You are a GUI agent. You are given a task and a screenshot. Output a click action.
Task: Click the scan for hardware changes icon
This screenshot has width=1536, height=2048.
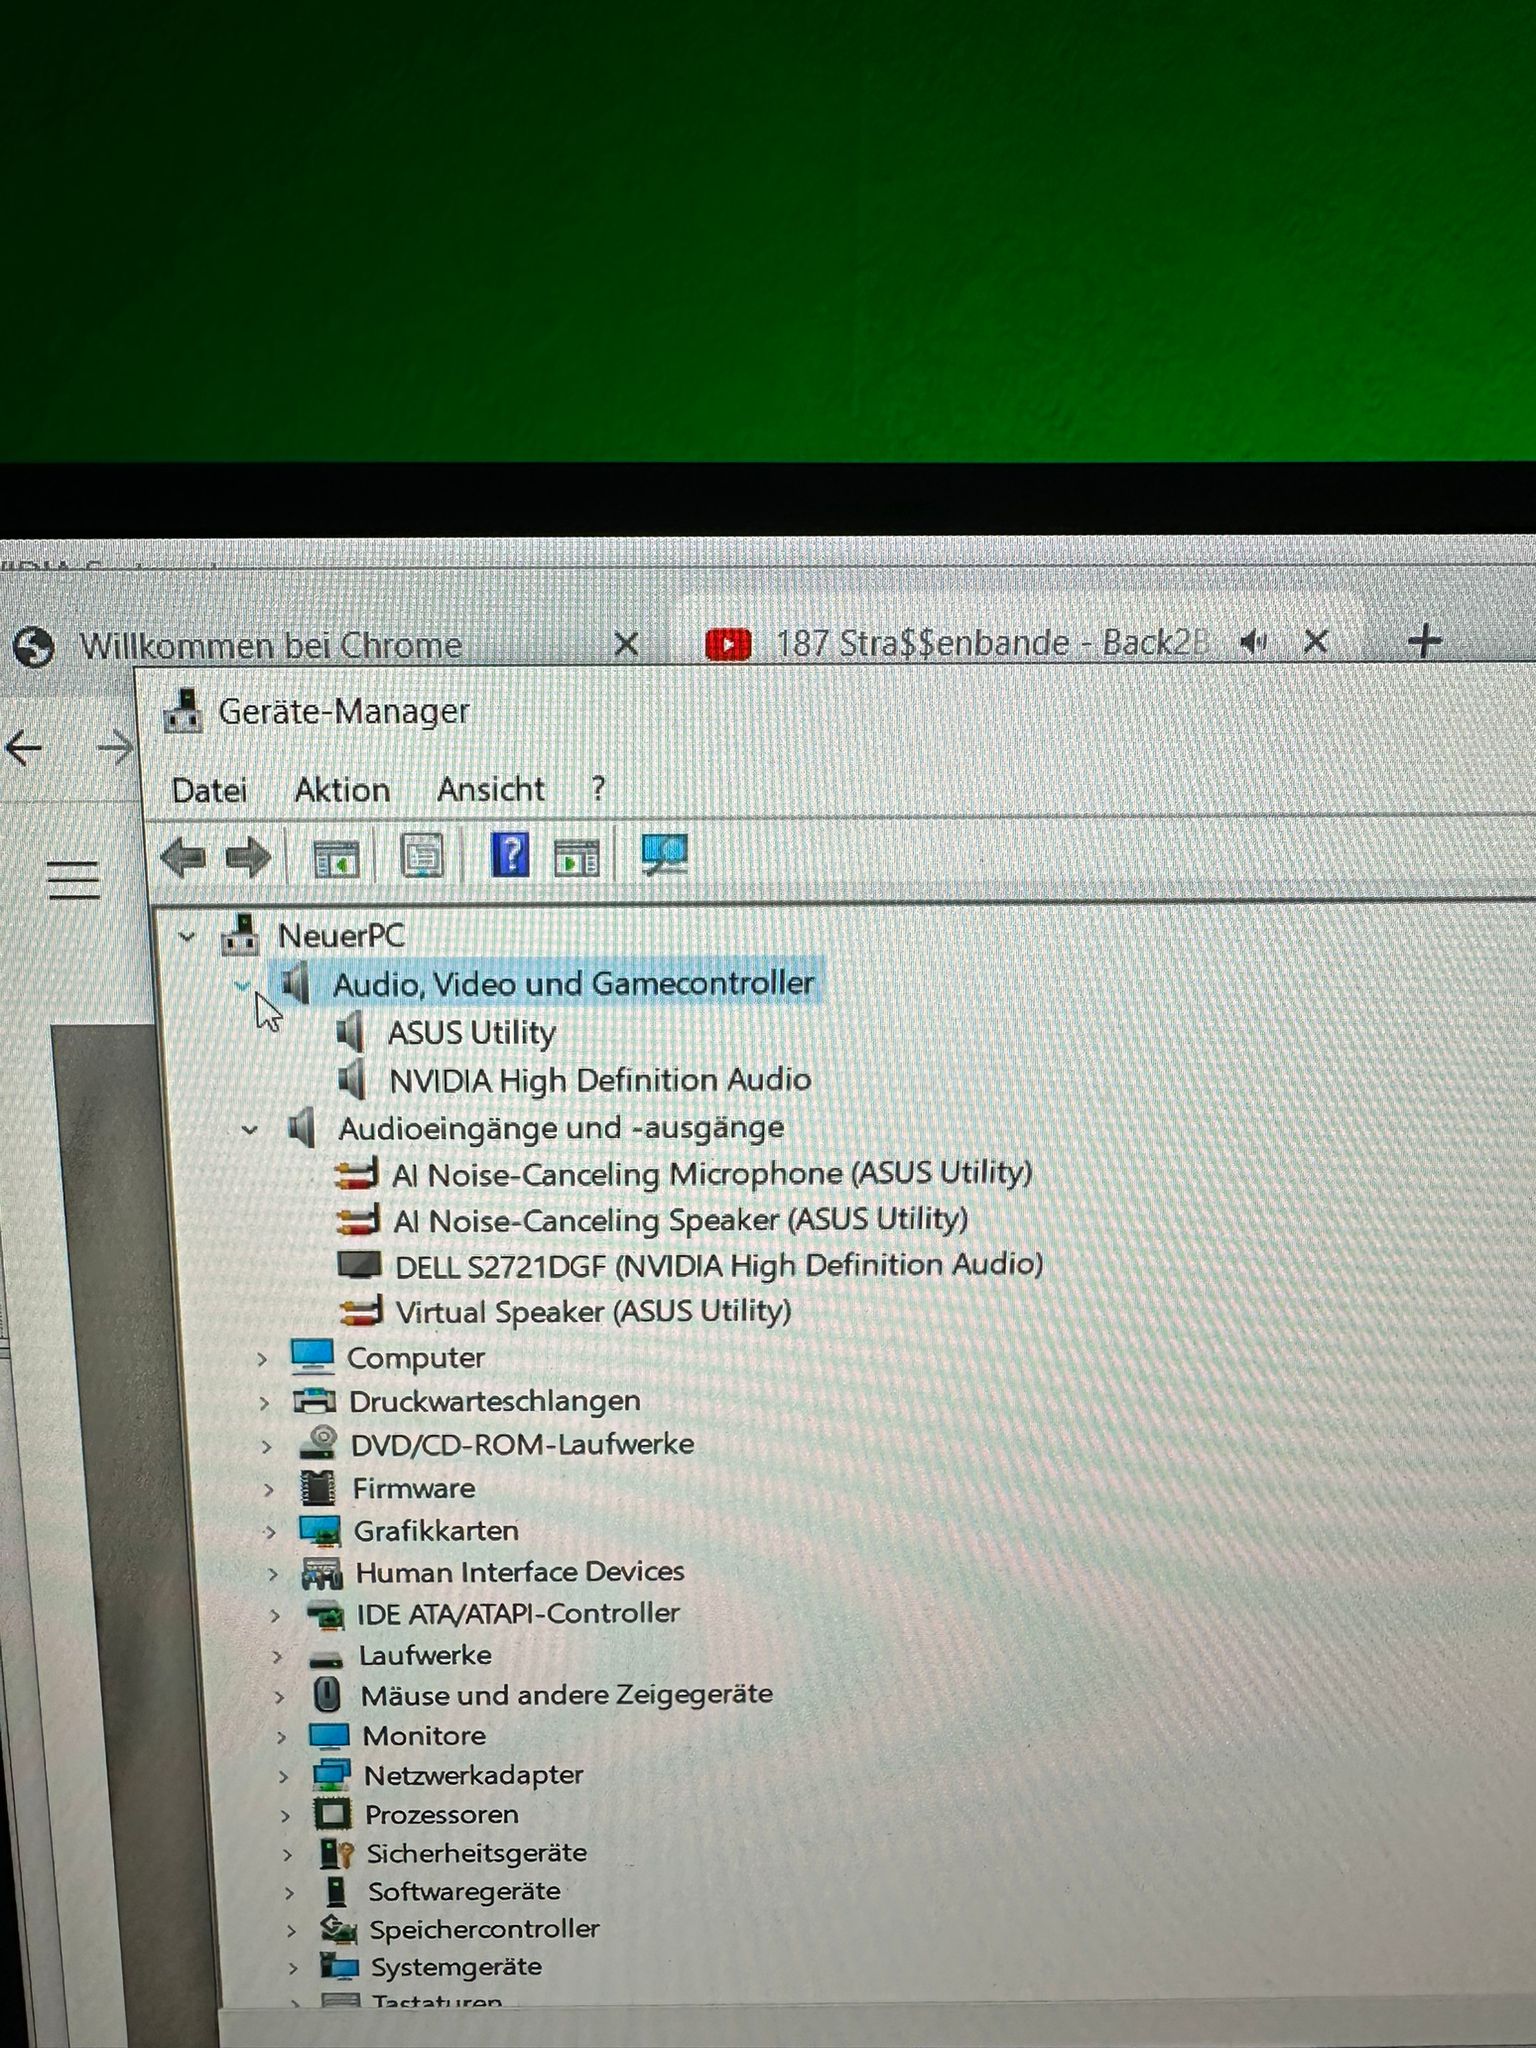664,855
